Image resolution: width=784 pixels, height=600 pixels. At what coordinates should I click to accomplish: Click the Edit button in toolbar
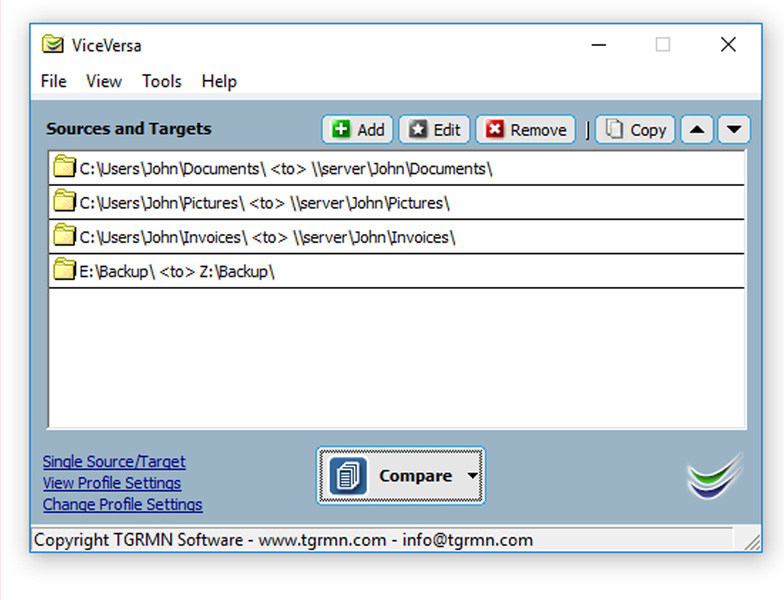point(434,130)
